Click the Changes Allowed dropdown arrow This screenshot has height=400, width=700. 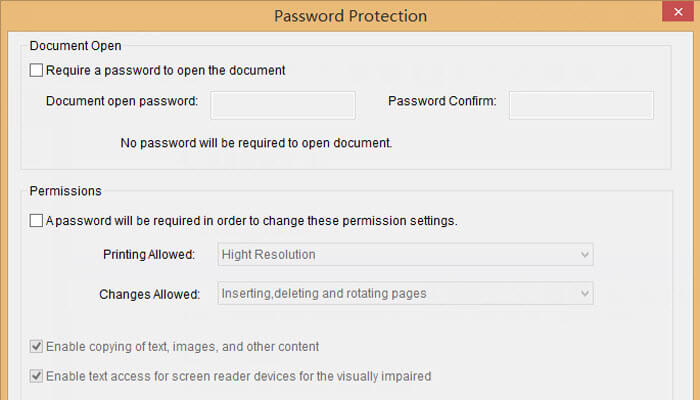click(x=584, y=294)
